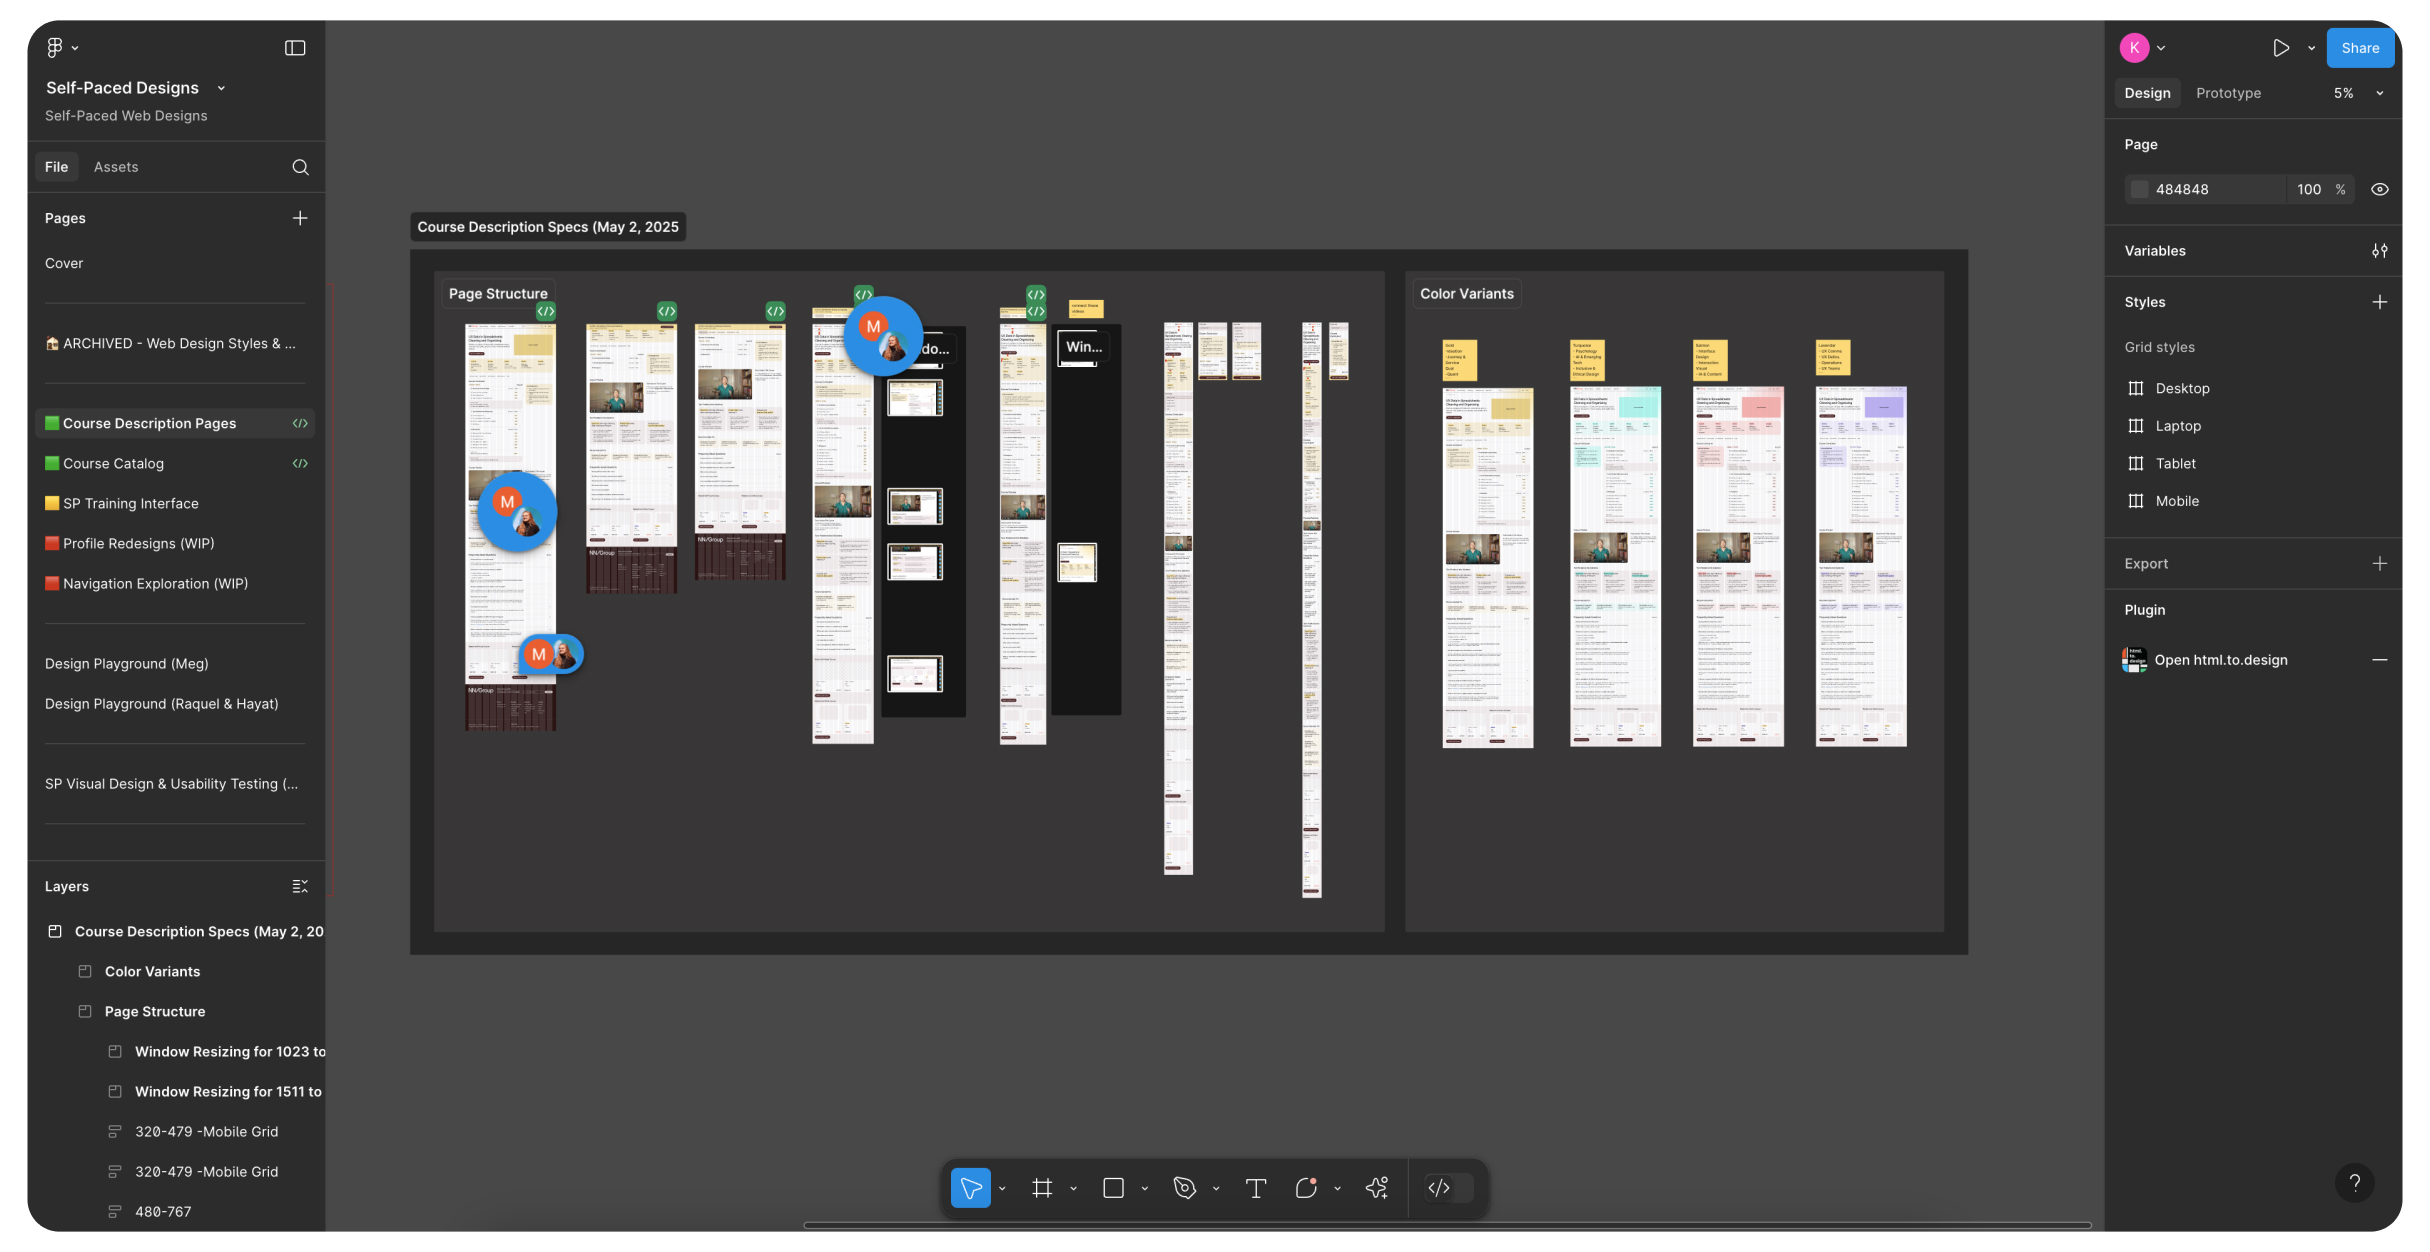This screenshot has height=1252, width=2430.
Task: Switch to the Assets tab
Action: pyautogui.click(x=116, y=167)
